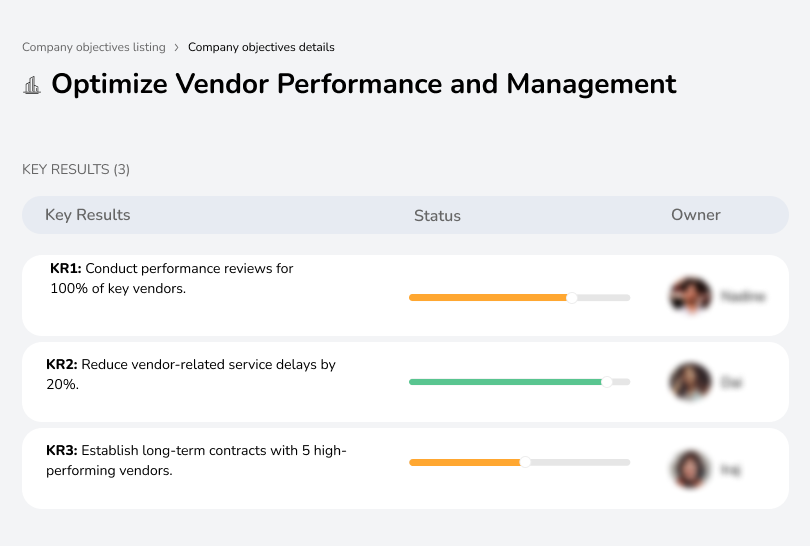Click the Key Results column header
This screenshot has height=546, width=810.
pyautogui.click(x=88, y=215)
